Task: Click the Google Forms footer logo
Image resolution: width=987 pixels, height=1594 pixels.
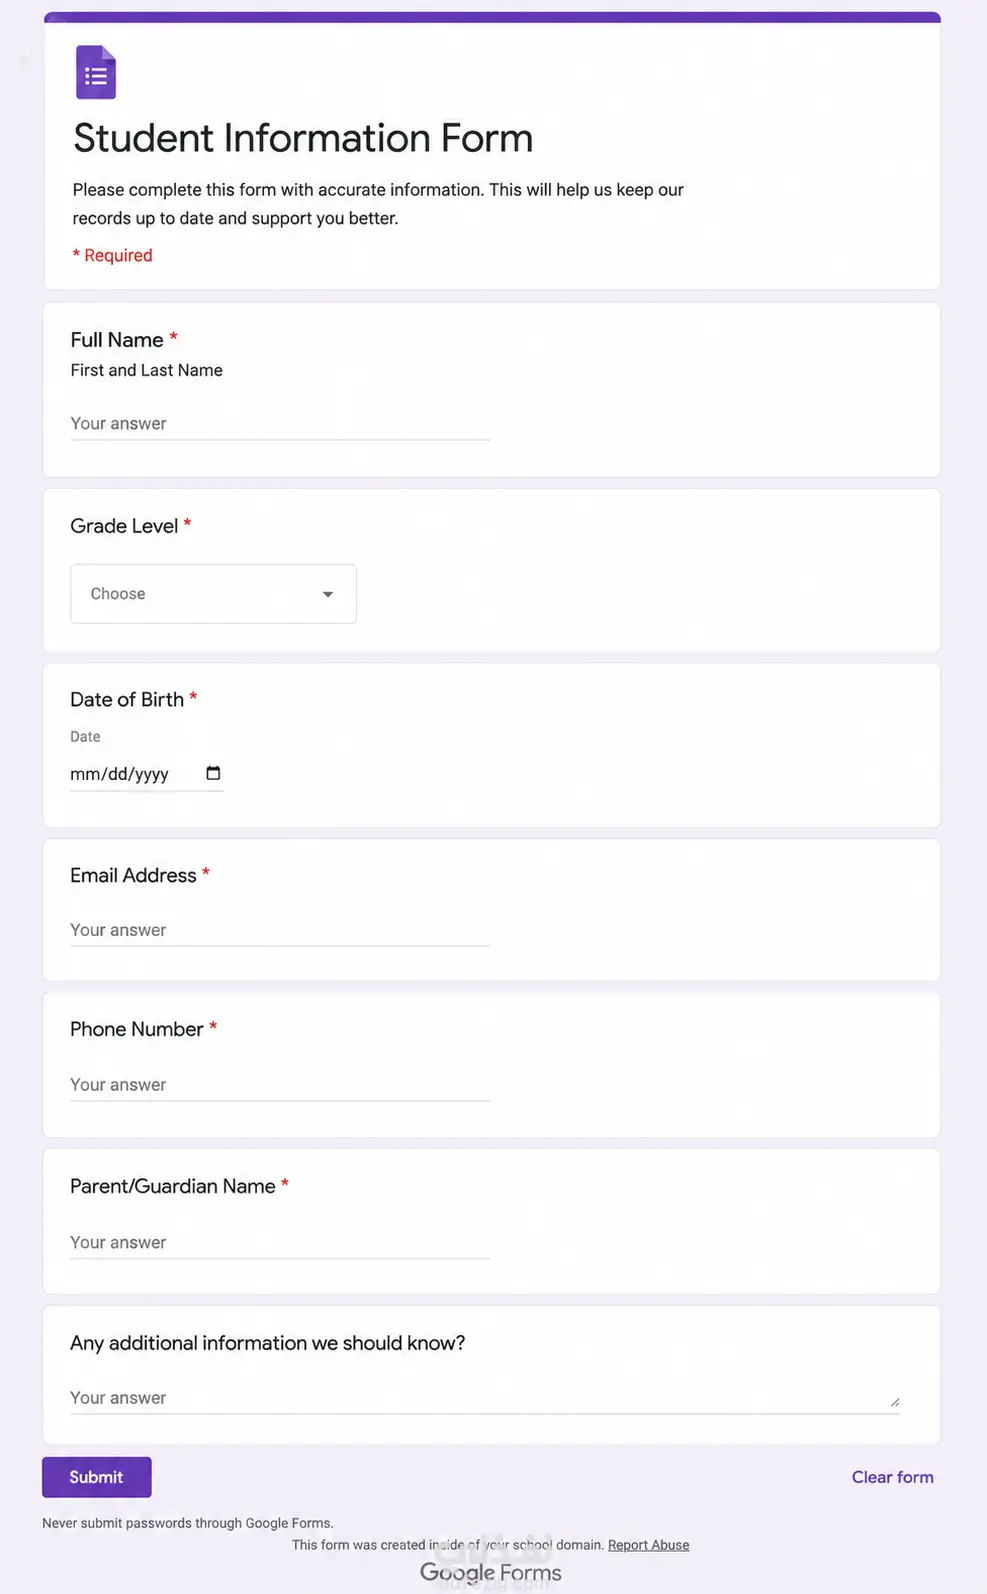Action: point(490,1572)
